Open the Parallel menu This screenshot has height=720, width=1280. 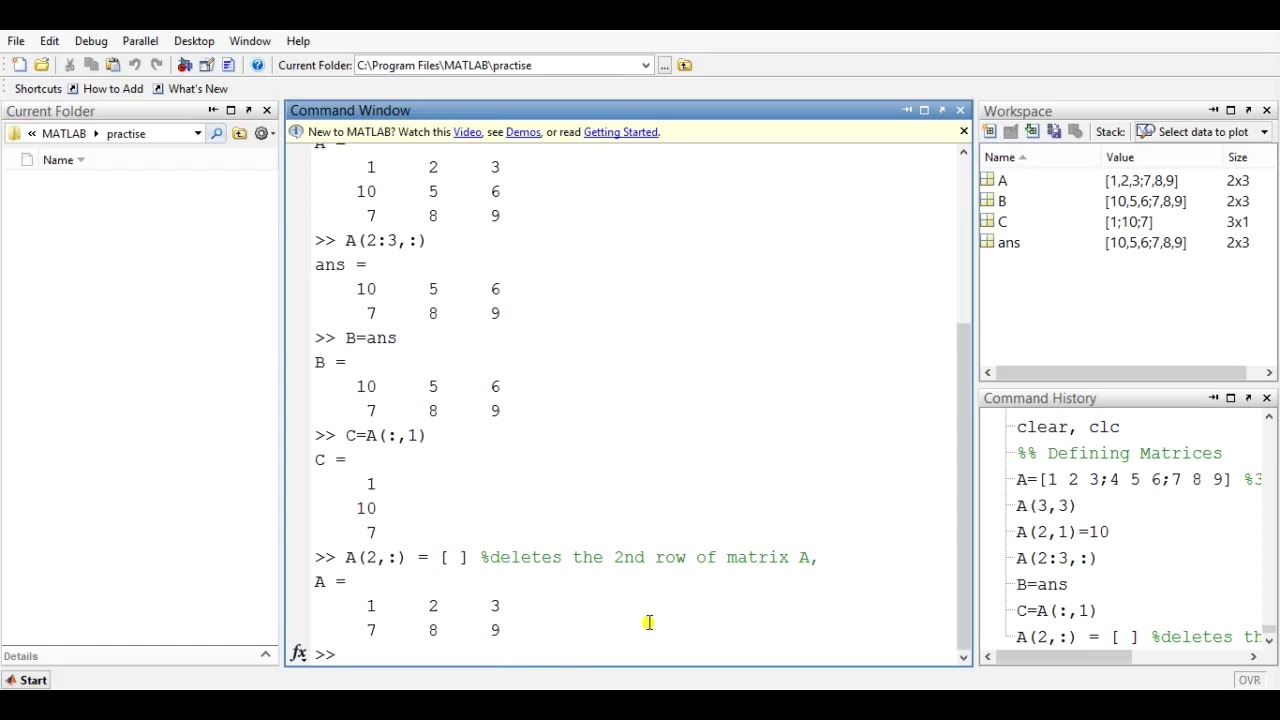tap(140, 41)
